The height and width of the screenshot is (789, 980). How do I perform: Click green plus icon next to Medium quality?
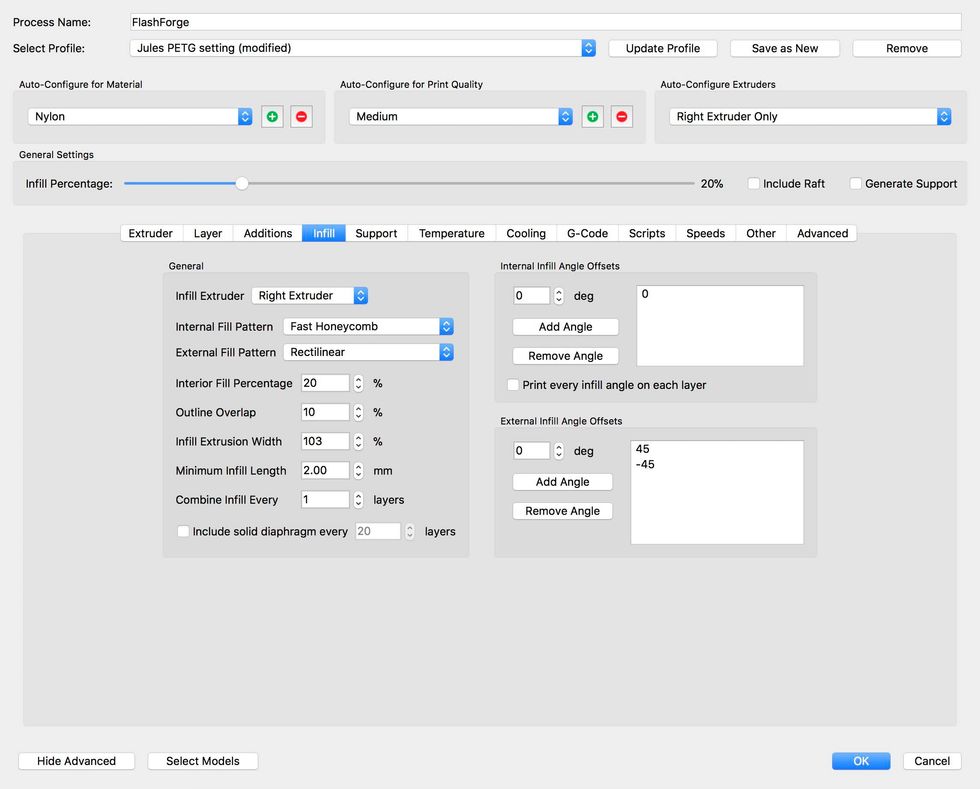592,117
